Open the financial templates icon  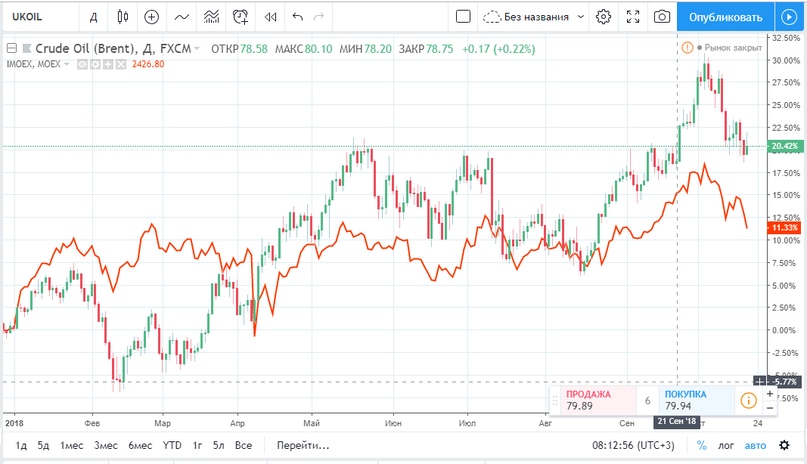(211, 17)
